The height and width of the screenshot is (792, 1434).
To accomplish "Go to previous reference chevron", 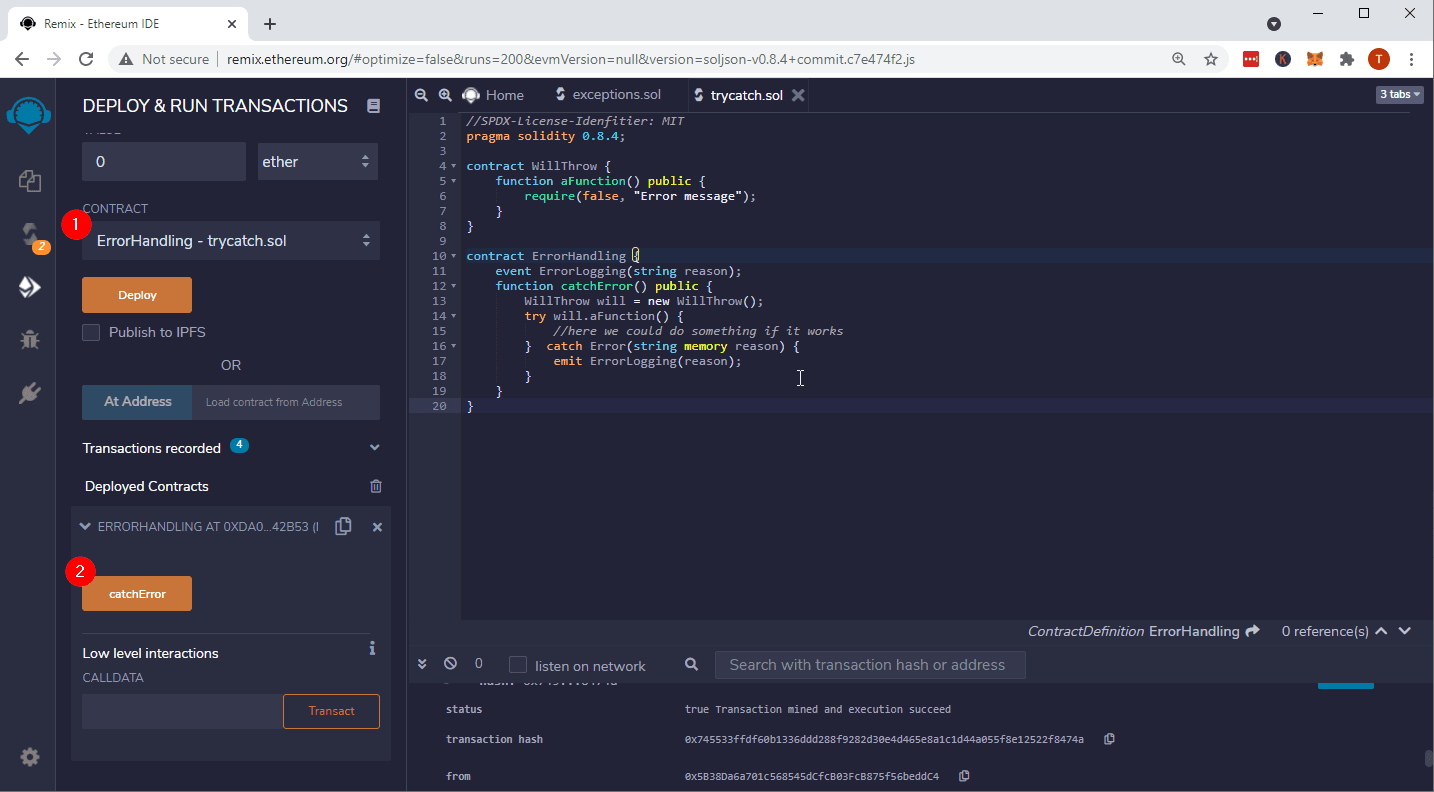I will coord(1381,631).
